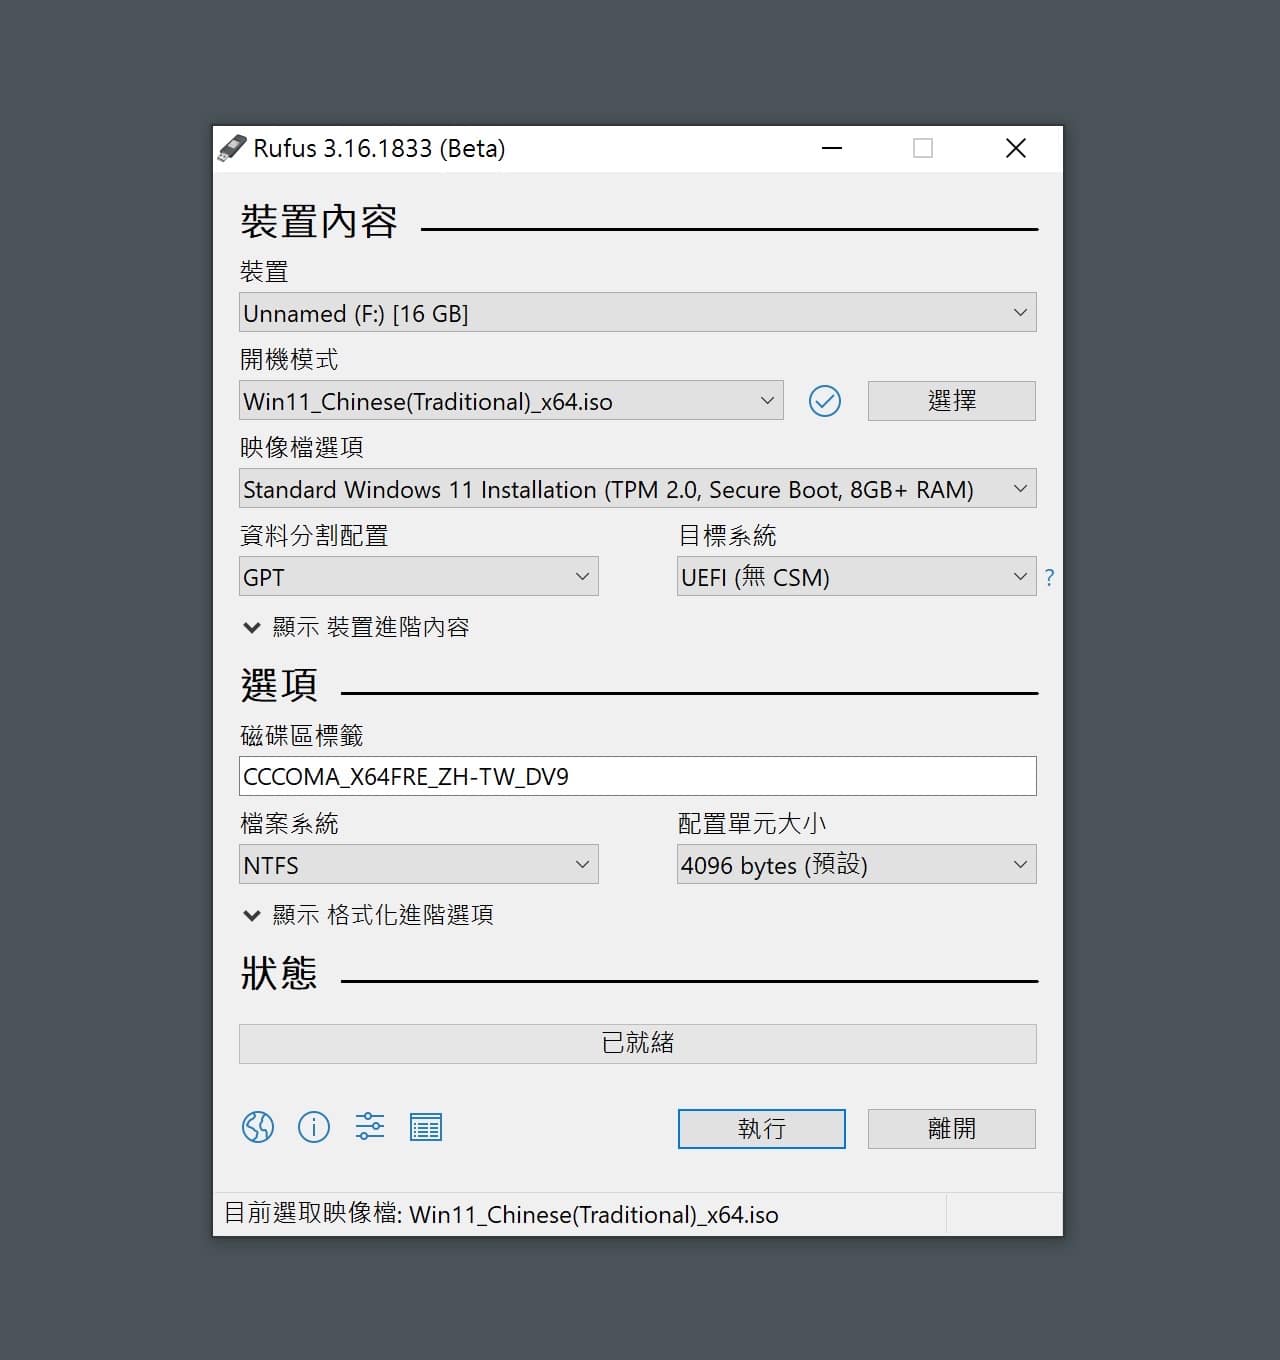Minimize the Rufus window

click(832, 148)
